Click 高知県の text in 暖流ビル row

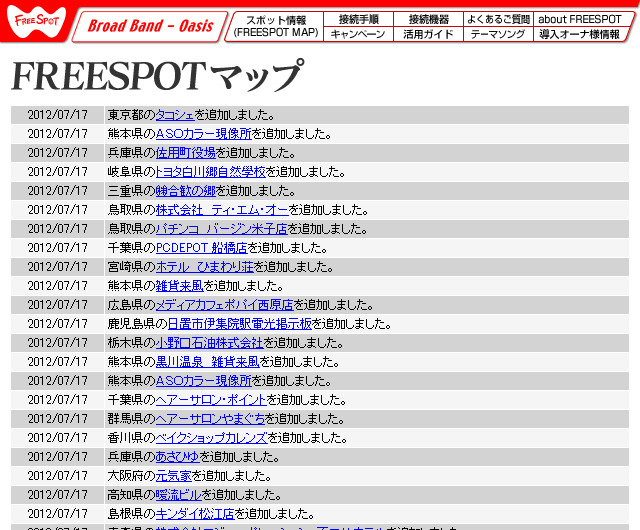tap(131, 495)
